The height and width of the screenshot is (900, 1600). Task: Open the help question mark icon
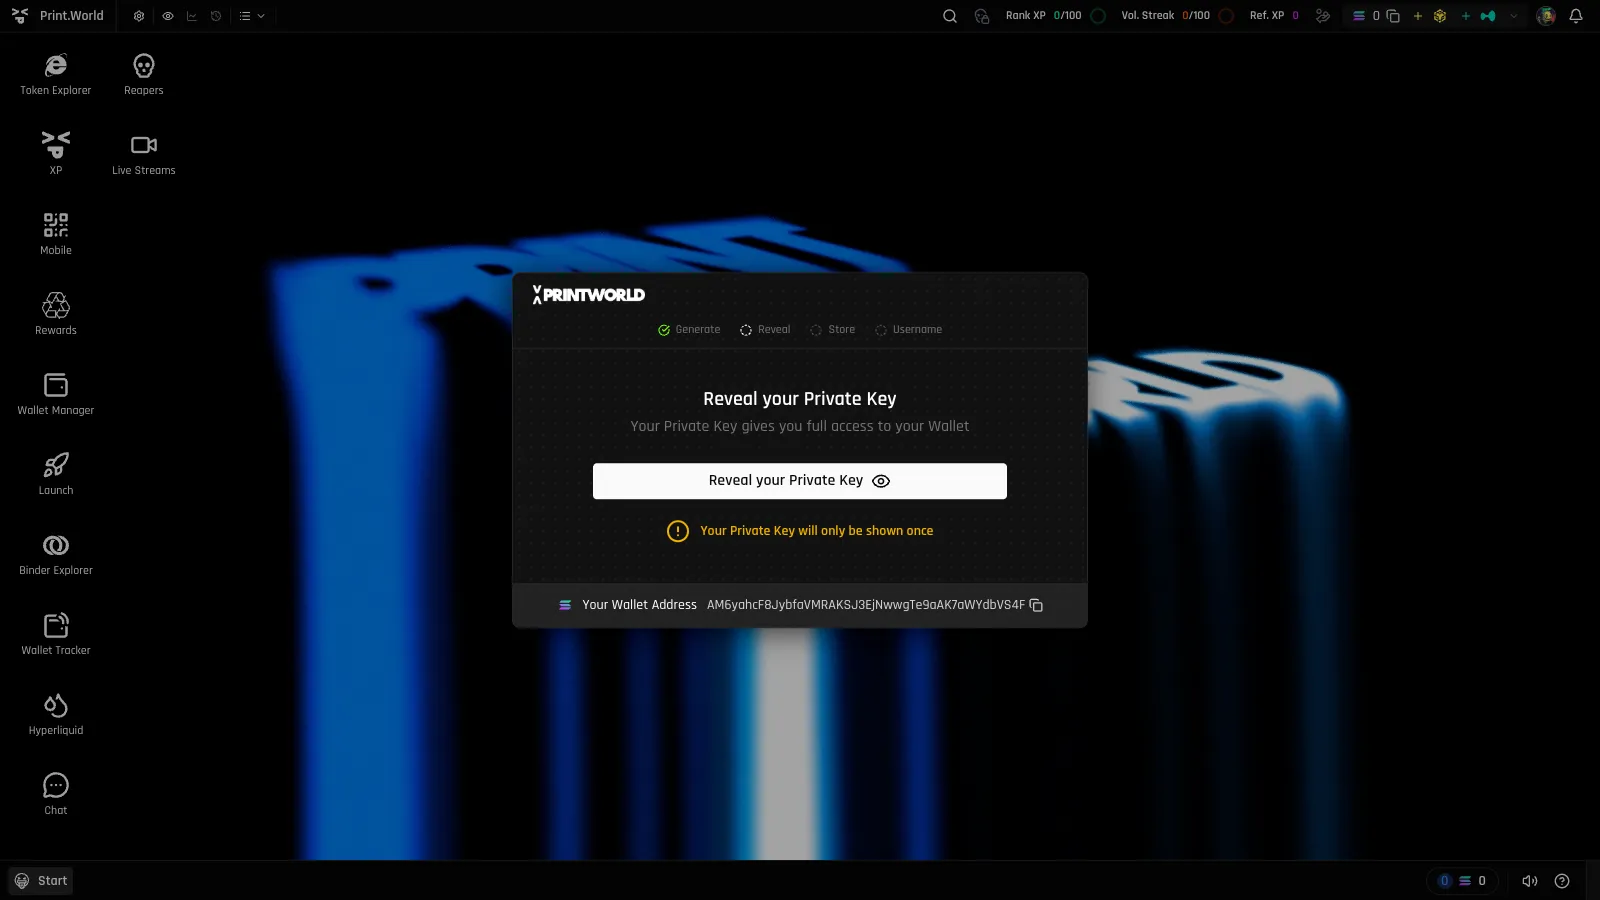[x=1562, y=881]
